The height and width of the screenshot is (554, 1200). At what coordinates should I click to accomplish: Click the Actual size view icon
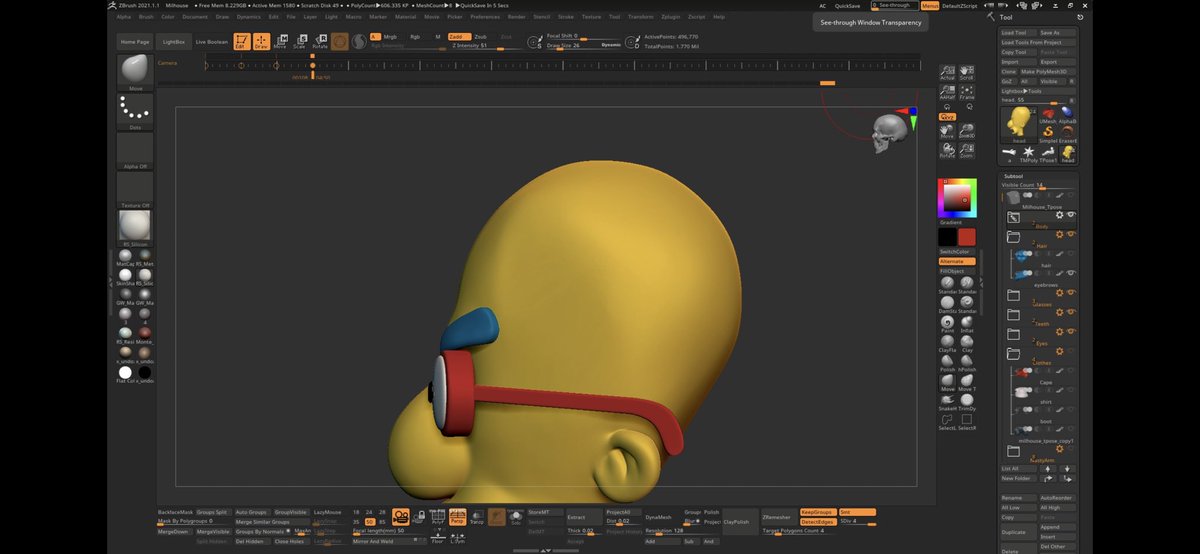click(947, 74)
